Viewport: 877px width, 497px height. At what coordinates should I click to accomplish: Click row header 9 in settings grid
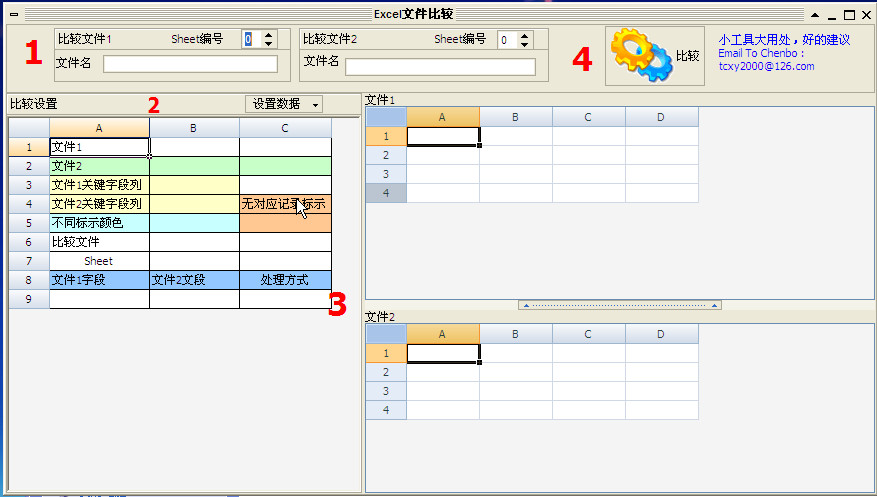(x=29, y=299)
